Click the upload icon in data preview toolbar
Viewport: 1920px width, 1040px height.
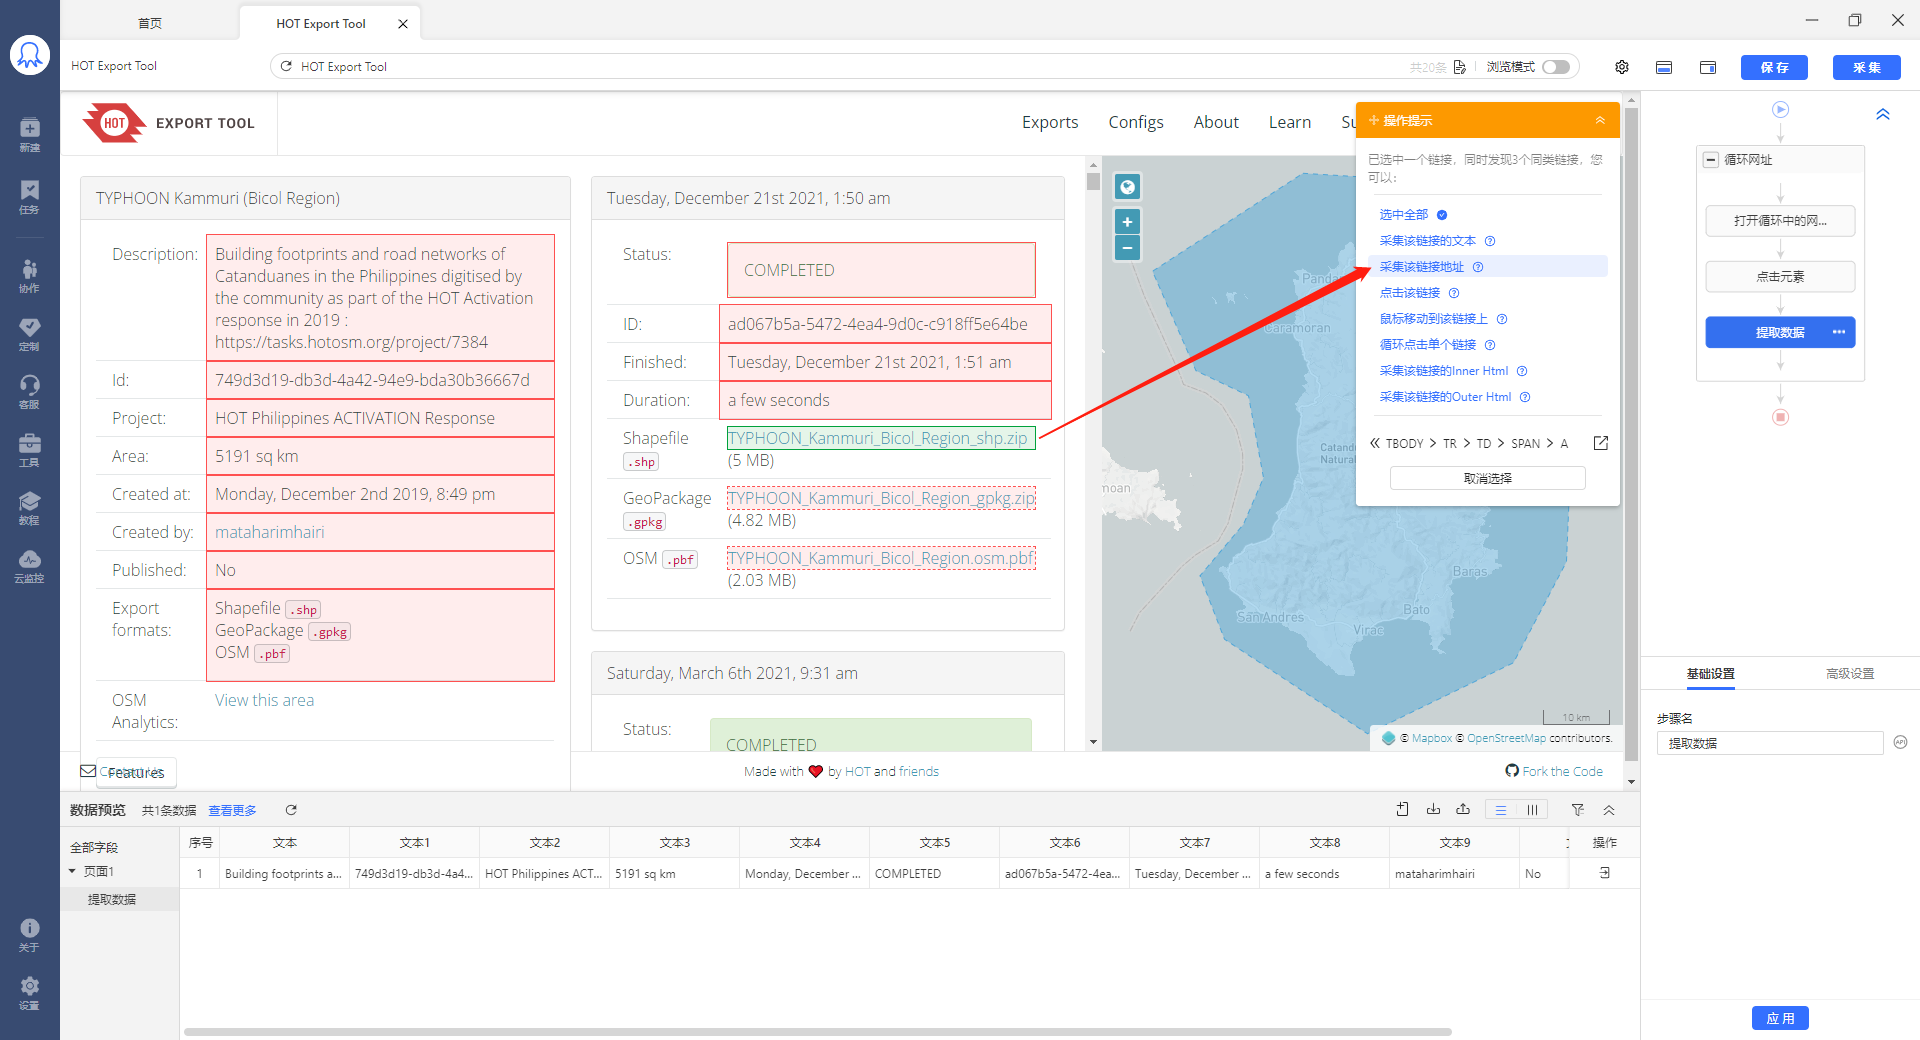[1463, 810]
